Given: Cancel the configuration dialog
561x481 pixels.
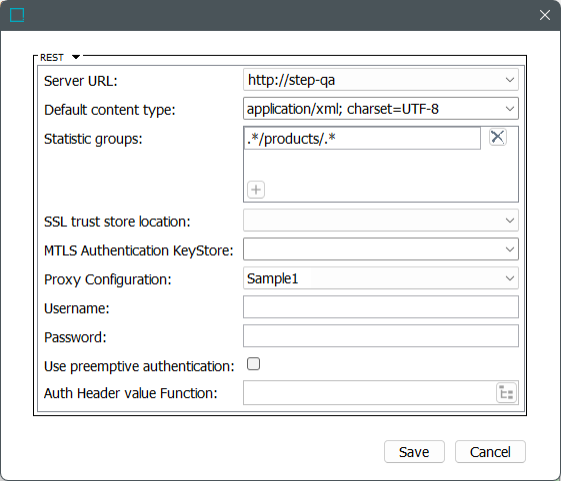Looking at the screenshot, I should pos(490,452).
